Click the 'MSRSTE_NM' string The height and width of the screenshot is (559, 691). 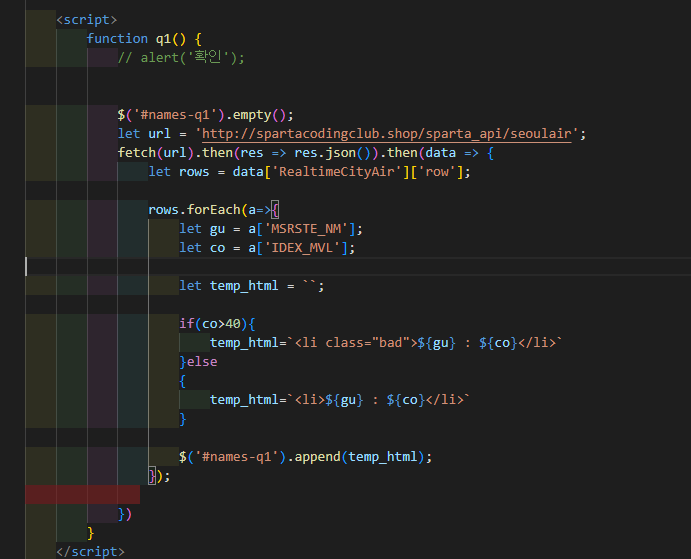tap(306, 229)
